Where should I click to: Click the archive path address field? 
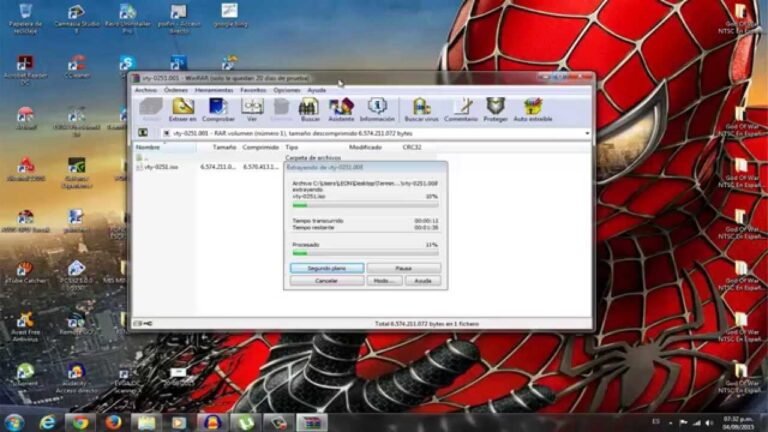[x=375, y=133]
